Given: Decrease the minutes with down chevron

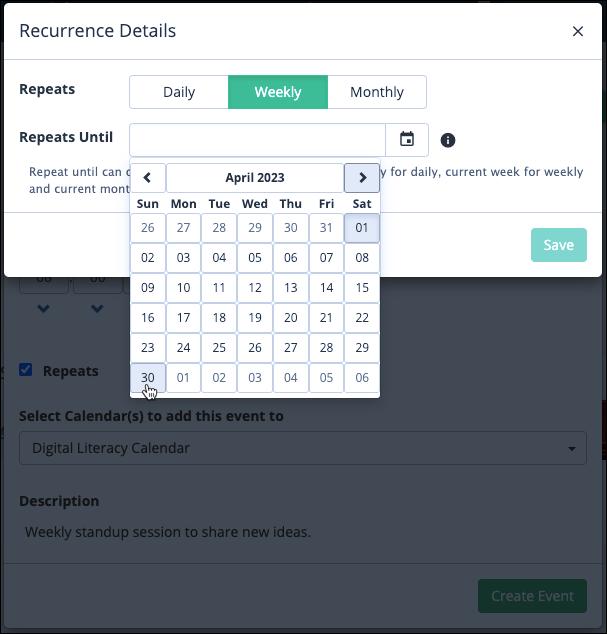Looking at the screenshot, I should [x=97, y=309].
